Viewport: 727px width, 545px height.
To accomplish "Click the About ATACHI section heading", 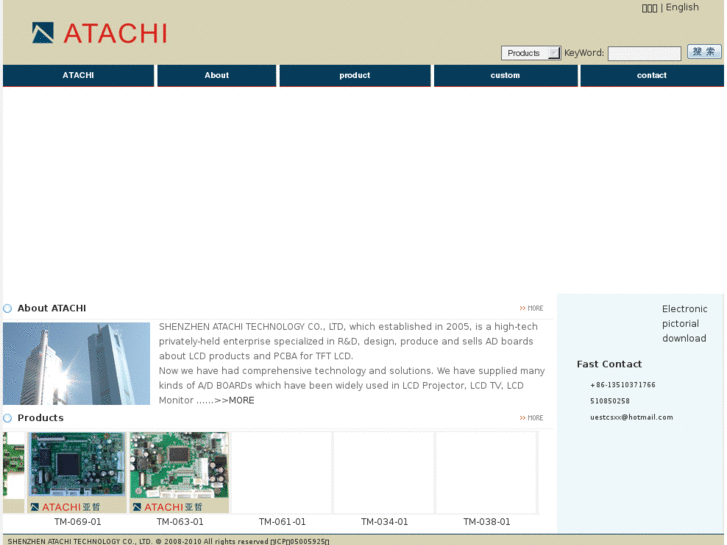I will [x=52, y=308].
